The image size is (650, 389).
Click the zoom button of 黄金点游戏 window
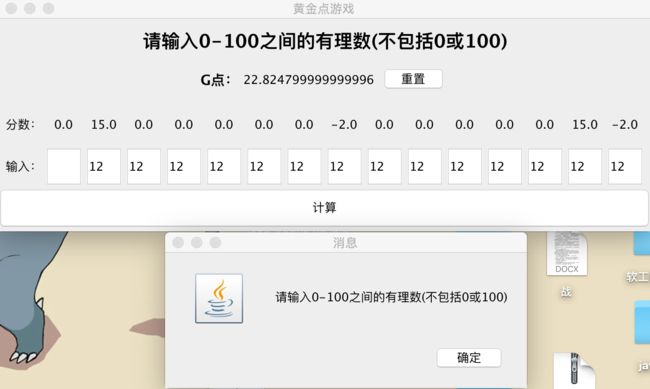click(49, 8)
